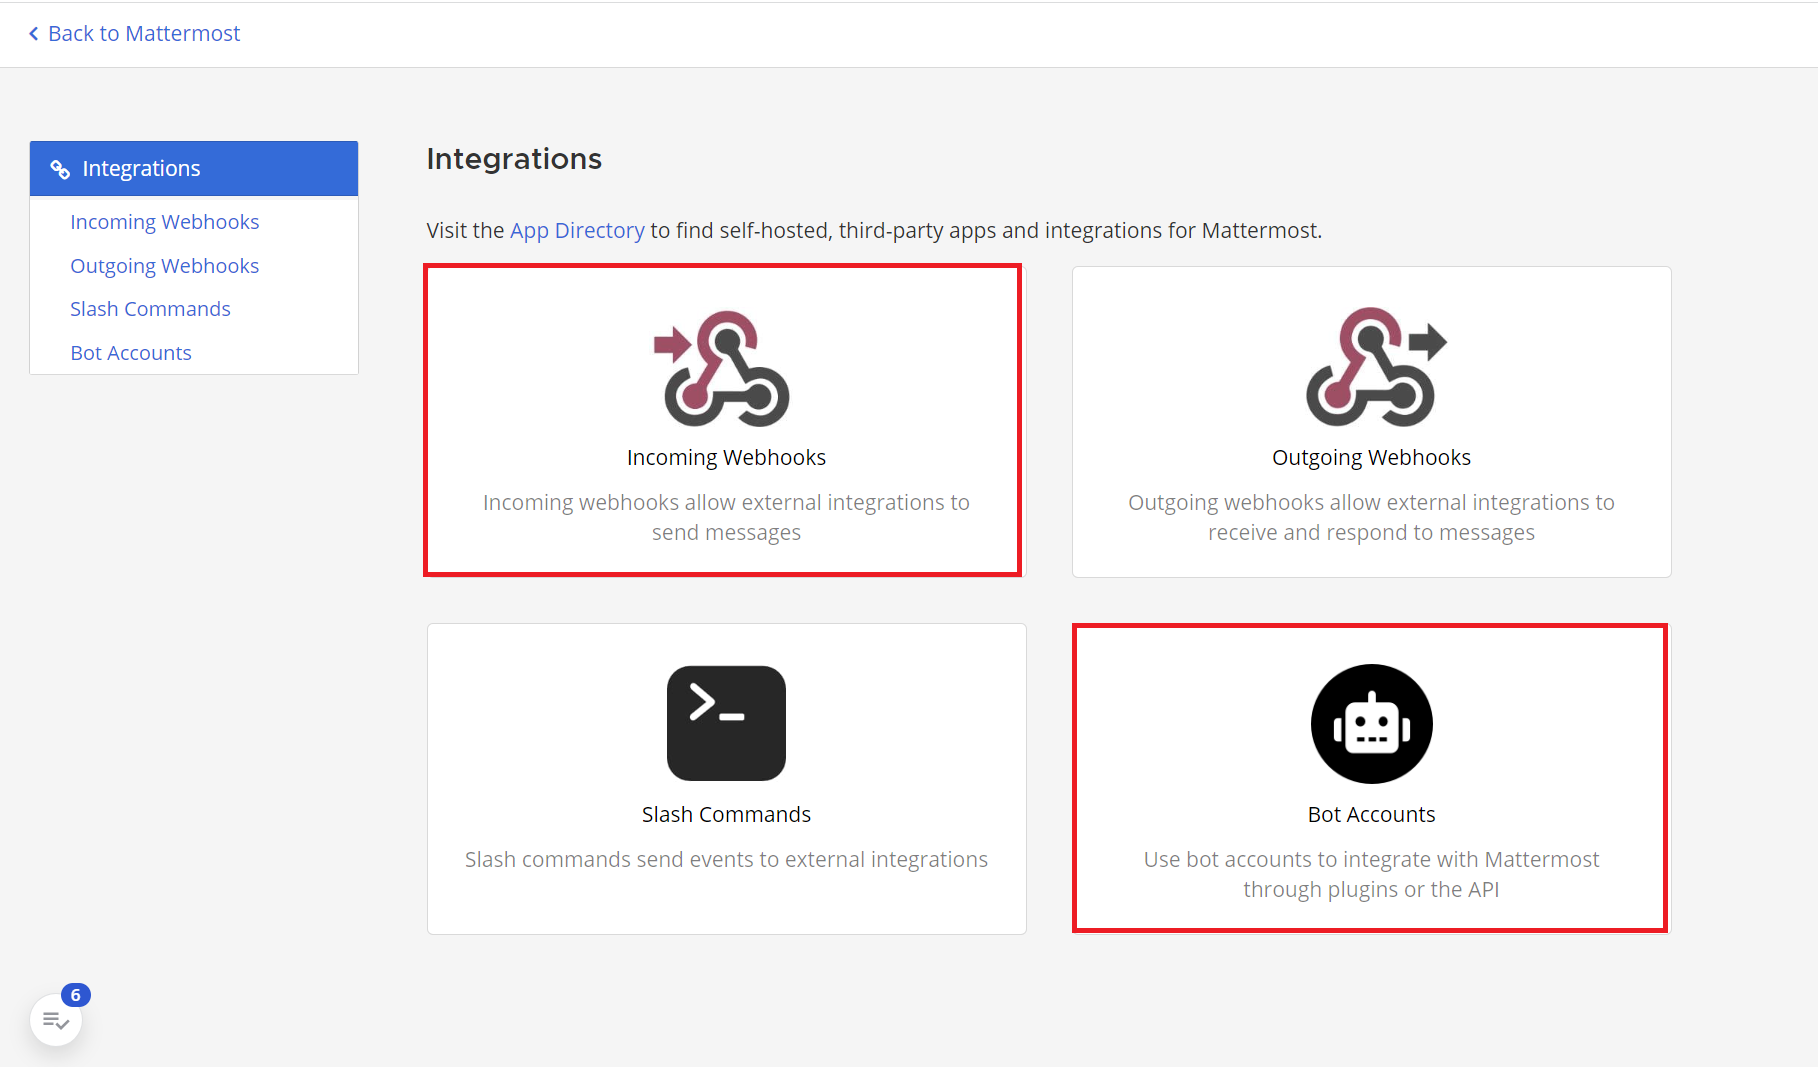The width and height of the screenshot is (1818, 1067).
Task: Click 'Use bot accounts to integrate' description
Action: pyautogui.click(x=1371, y=874)
